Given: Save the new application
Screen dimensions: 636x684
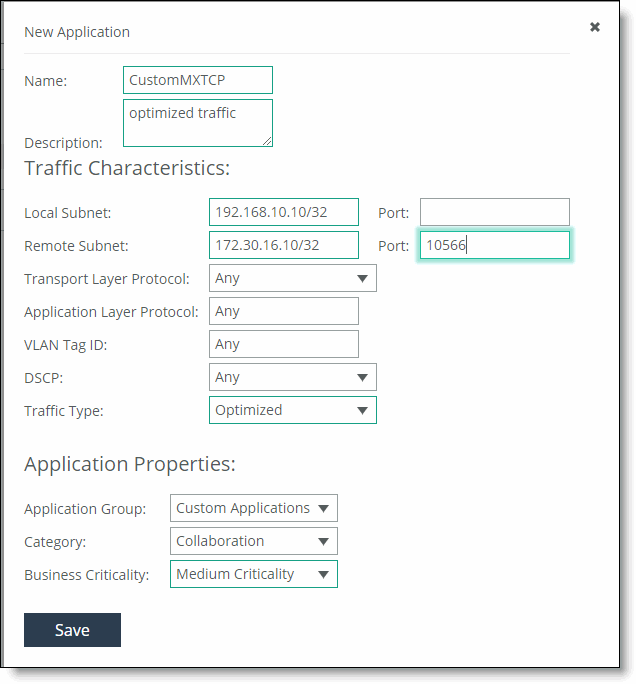Looking at the screenshot, I should 72,630.
